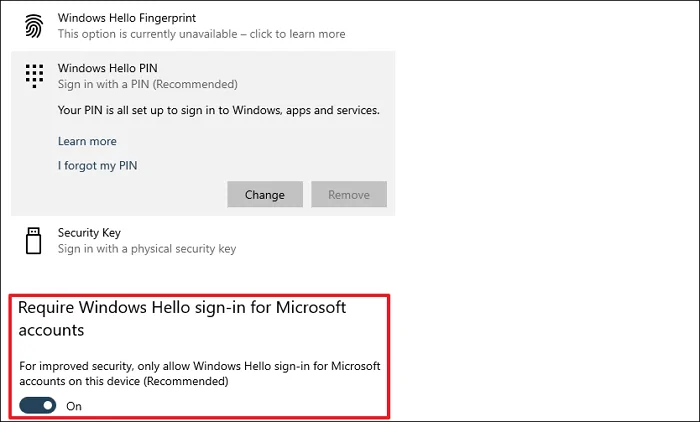This screenshot has width=700, height=422.
Task: Click the Require Windows Hello sign-in heading
Action: pos(182,318)
